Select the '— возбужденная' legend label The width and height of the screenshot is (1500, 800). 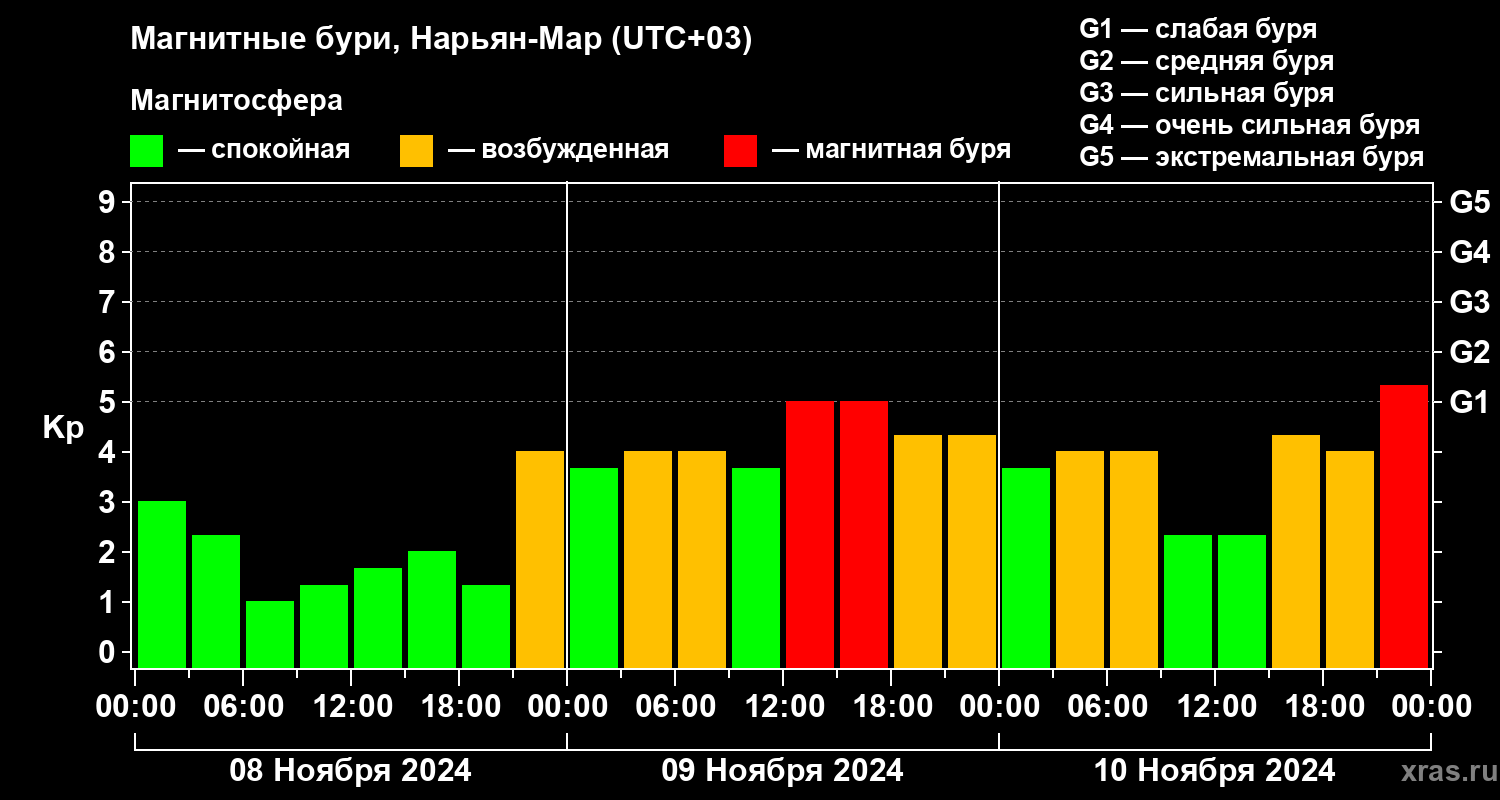tap(558, 150)
